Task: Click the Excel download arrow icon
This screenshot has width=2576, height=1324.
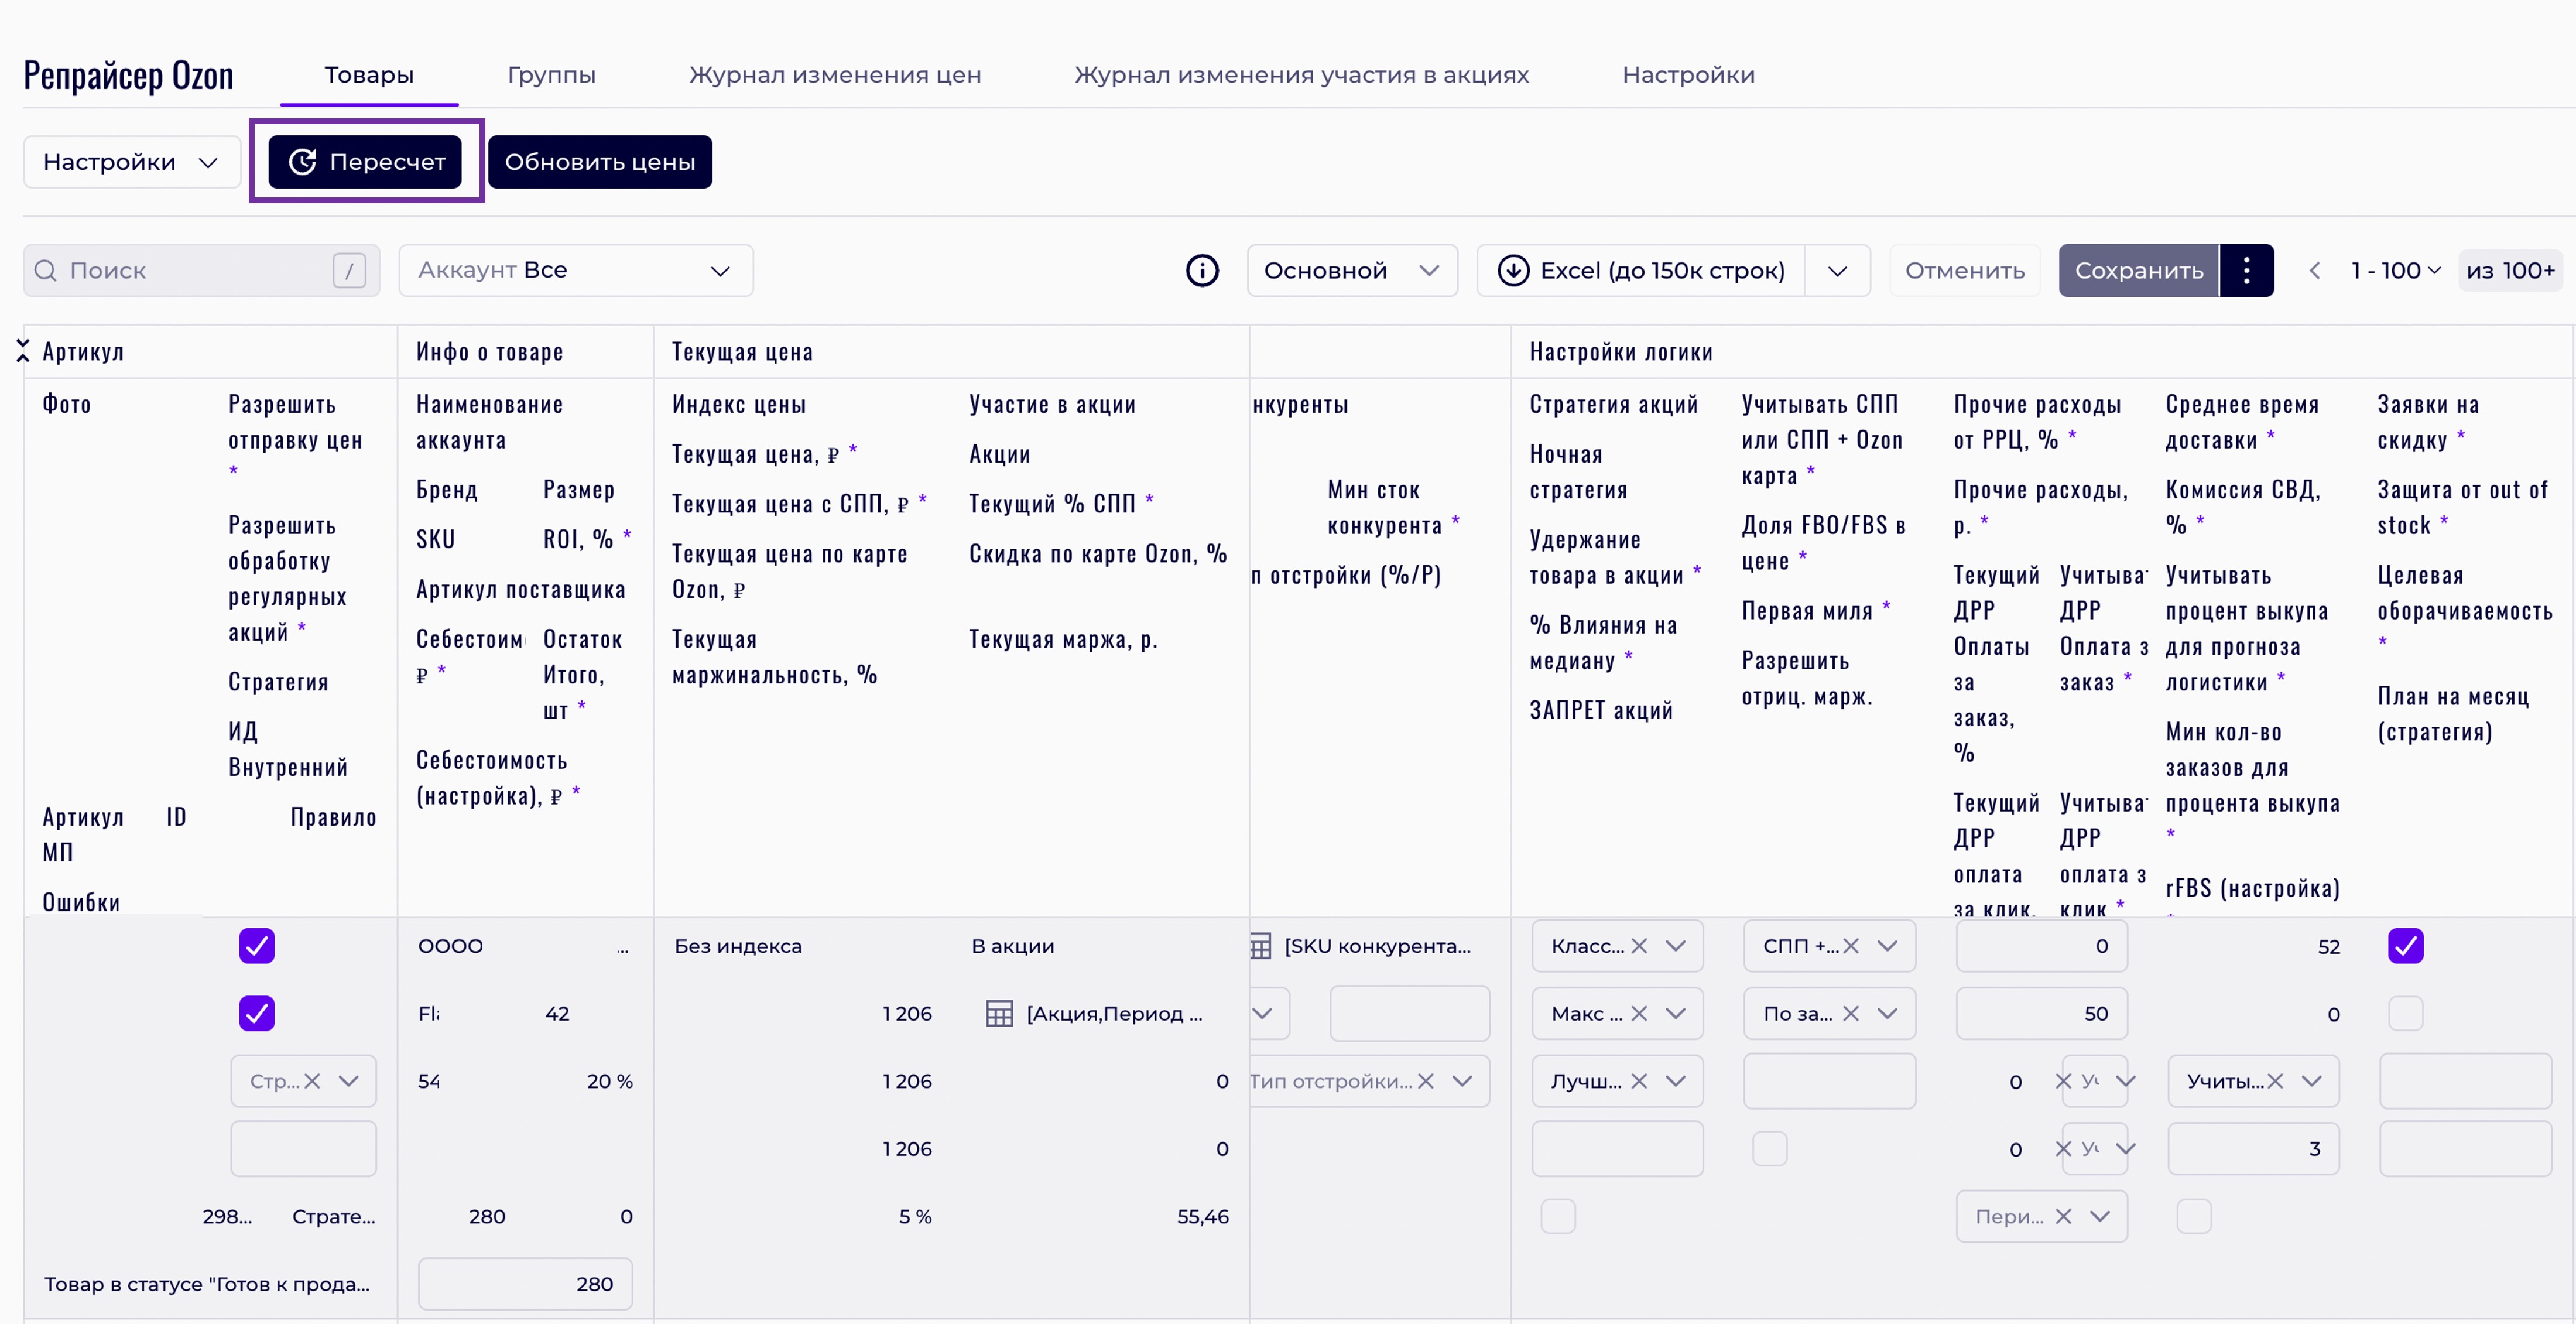Action: (x=1513, y=270)
